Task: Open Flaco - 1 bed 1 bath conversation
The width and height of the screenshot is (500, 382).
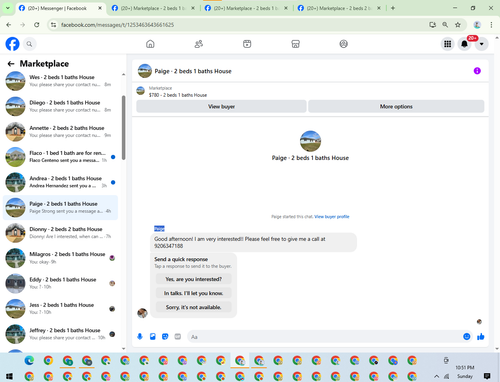Action: tap(60, 157)
